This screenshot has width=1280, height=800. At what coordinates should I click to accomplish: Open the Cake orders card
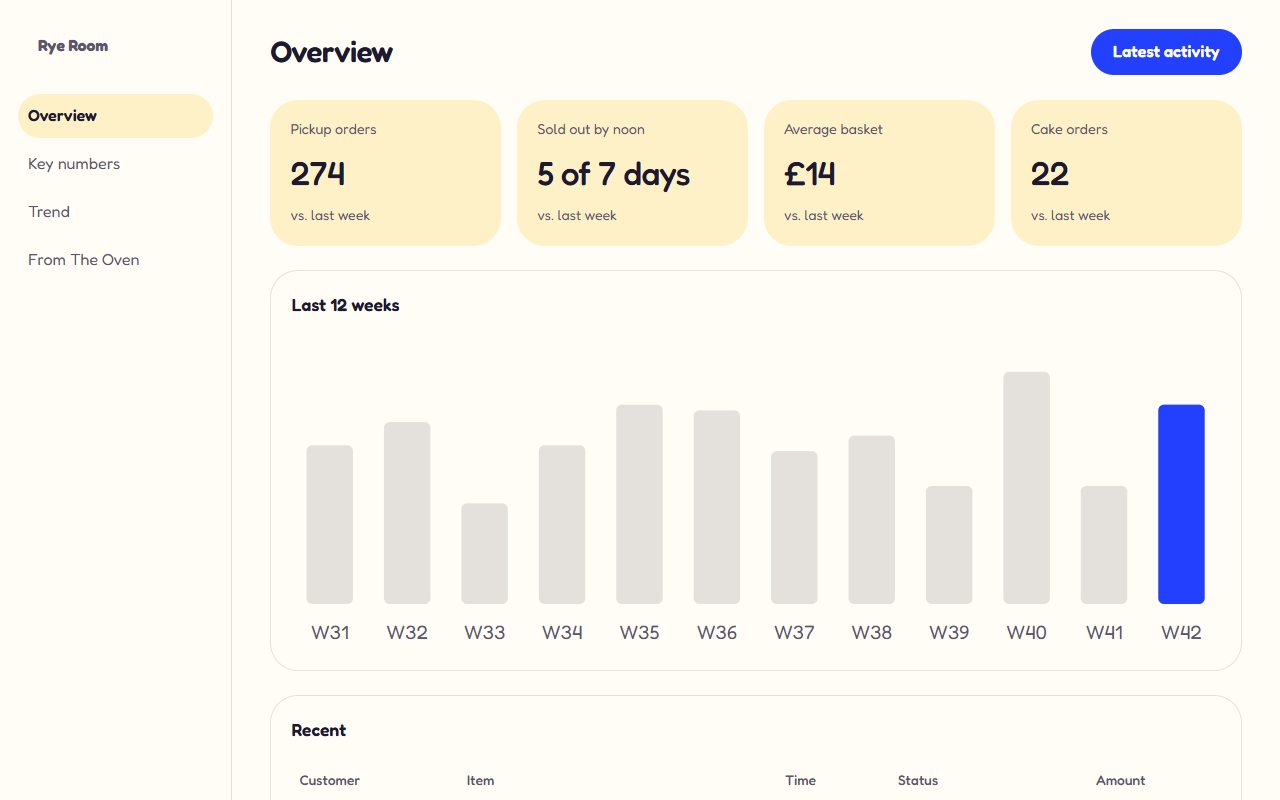point(1126,173)
